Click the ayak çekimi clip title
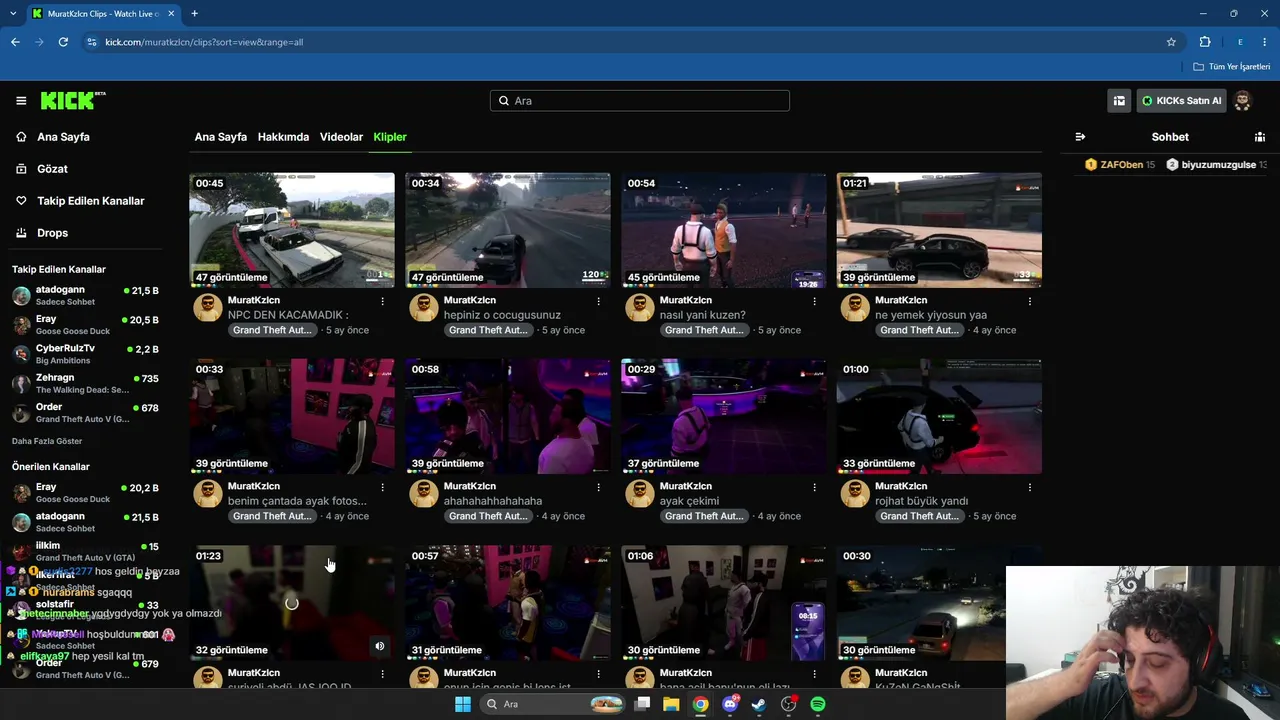The height and width of the screenshot is (720, 1280). point(689,501)
